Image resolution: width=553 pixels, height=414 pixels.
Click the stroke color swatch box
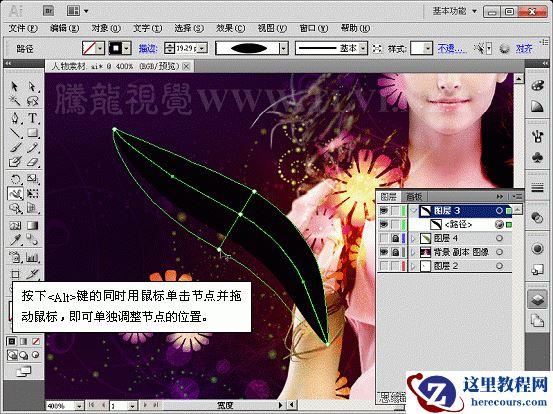pyautogui.click(x=115, y=48)
